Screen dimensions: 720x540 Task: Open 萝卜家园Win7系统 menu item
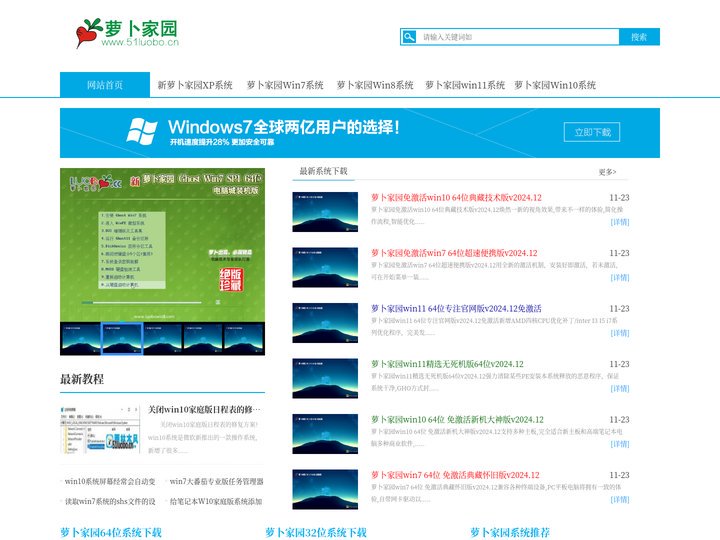[285, 85]
